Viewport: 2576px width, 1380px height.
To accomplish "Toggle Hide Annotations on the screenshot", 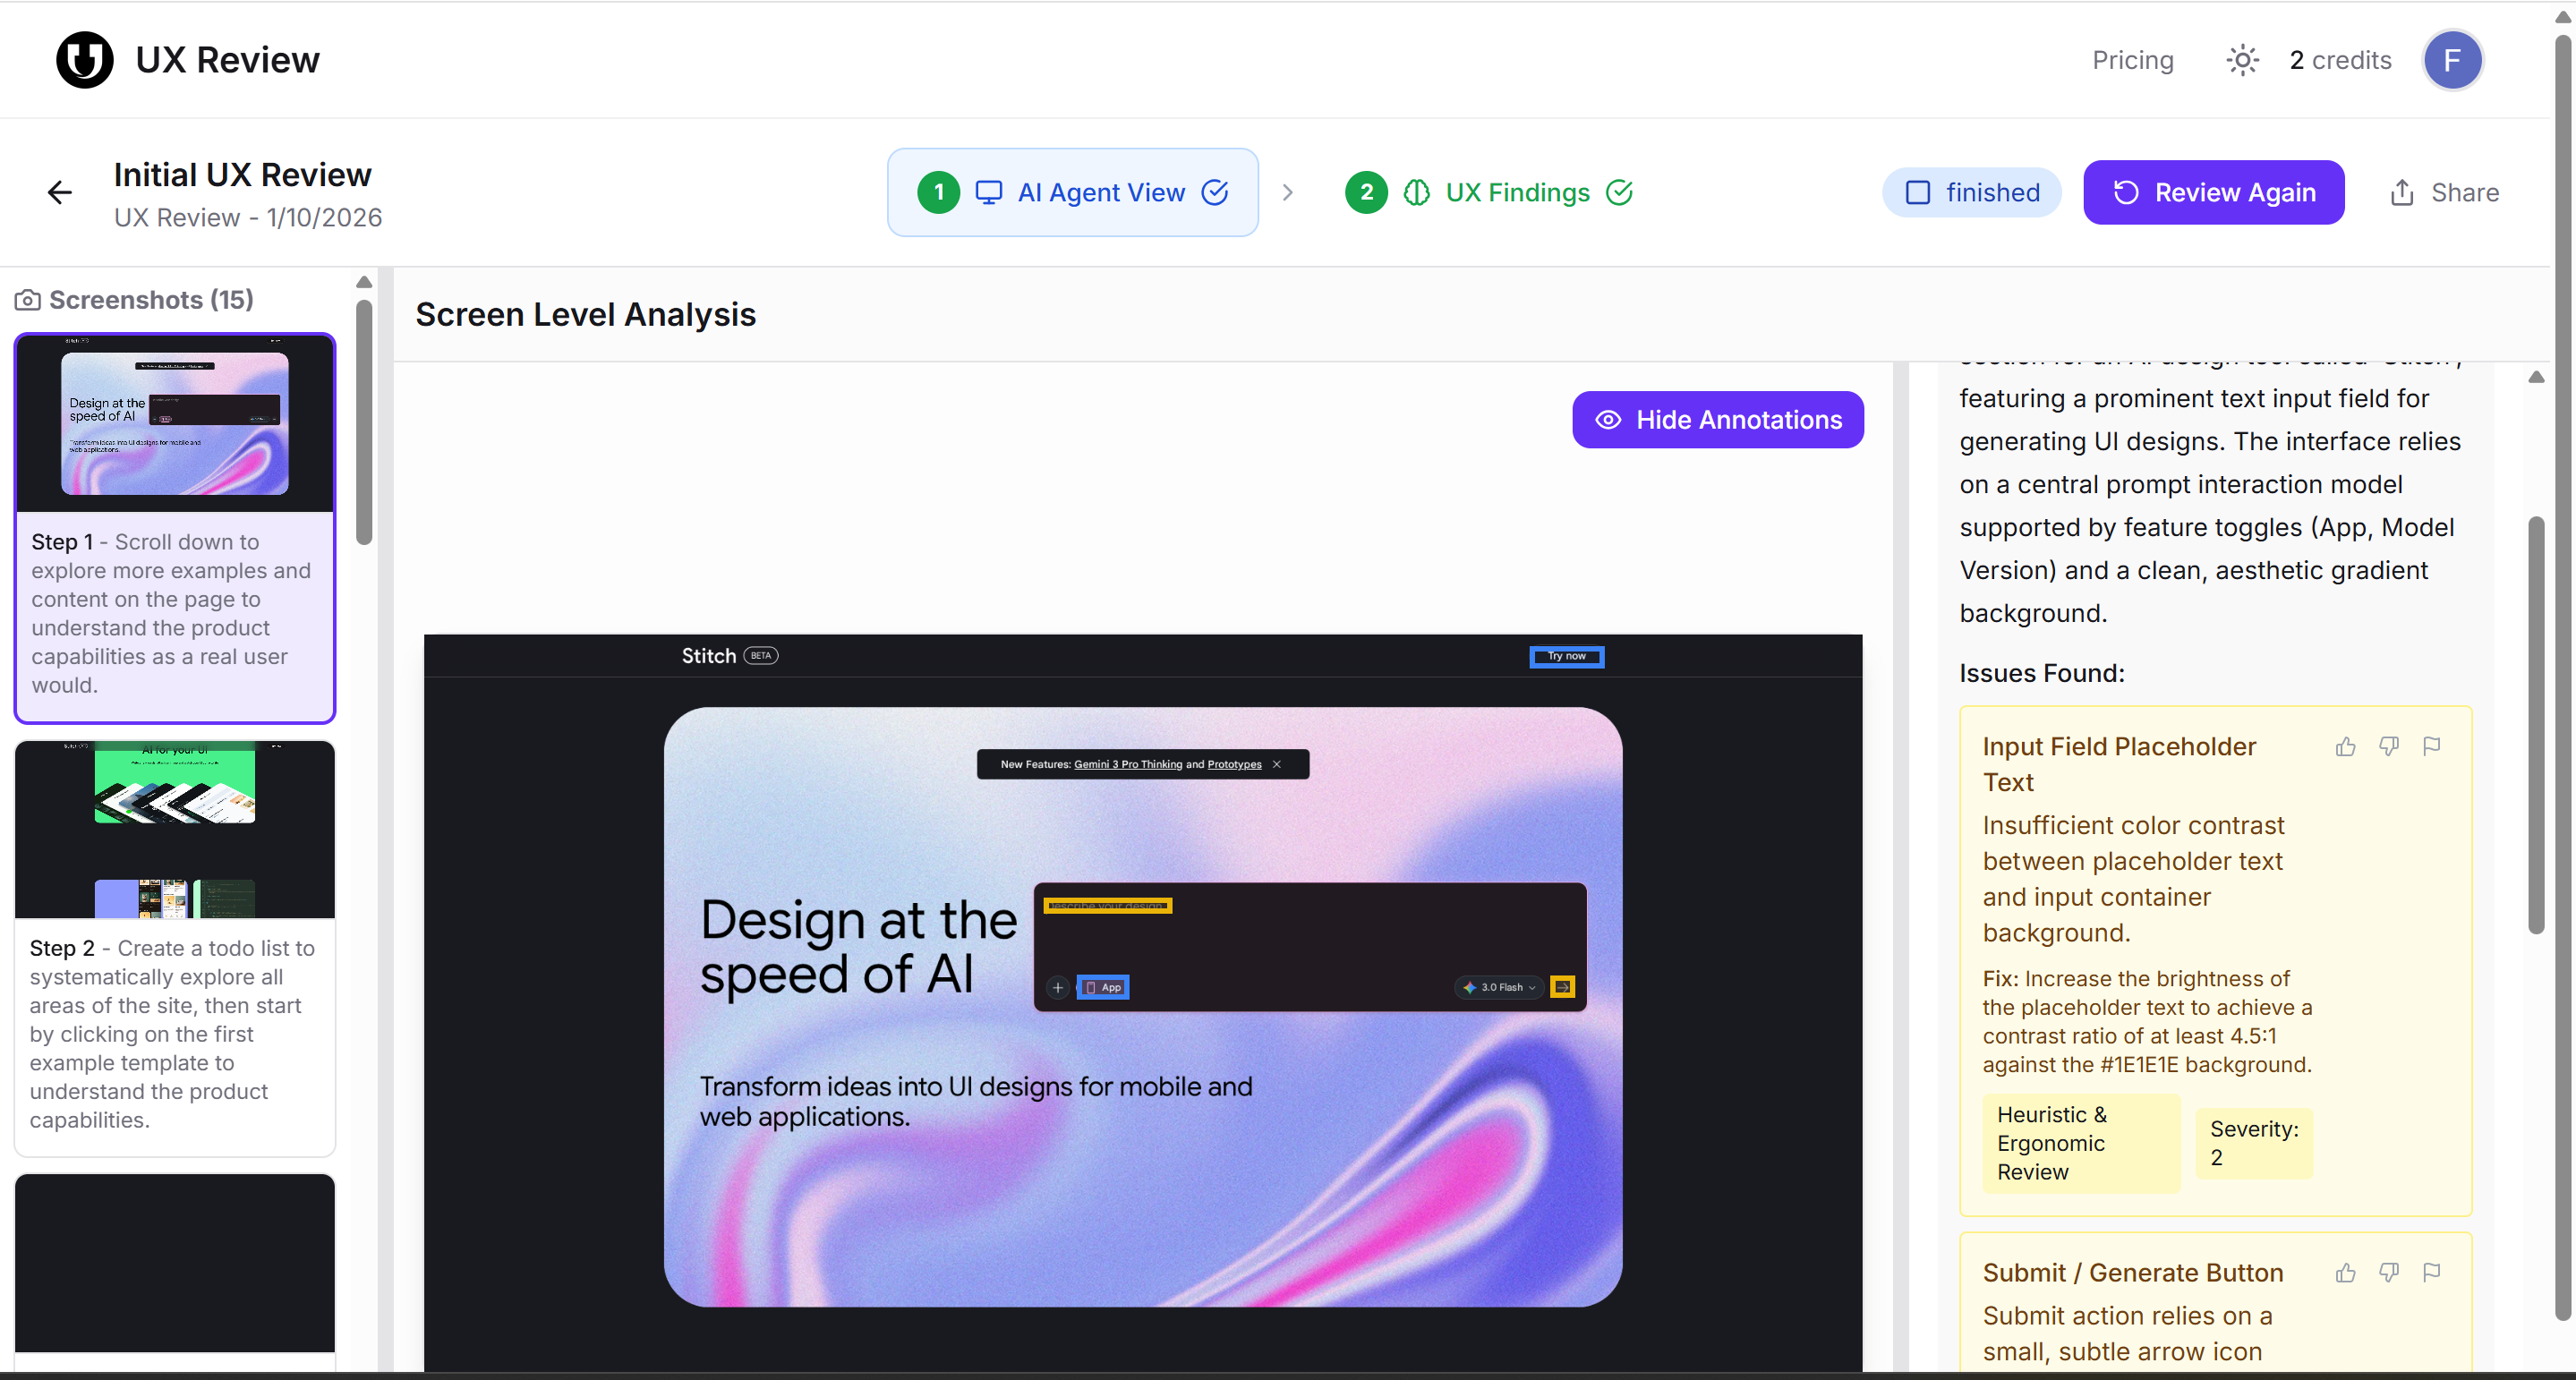I will pyautogui.click(x=1717, y=419).
